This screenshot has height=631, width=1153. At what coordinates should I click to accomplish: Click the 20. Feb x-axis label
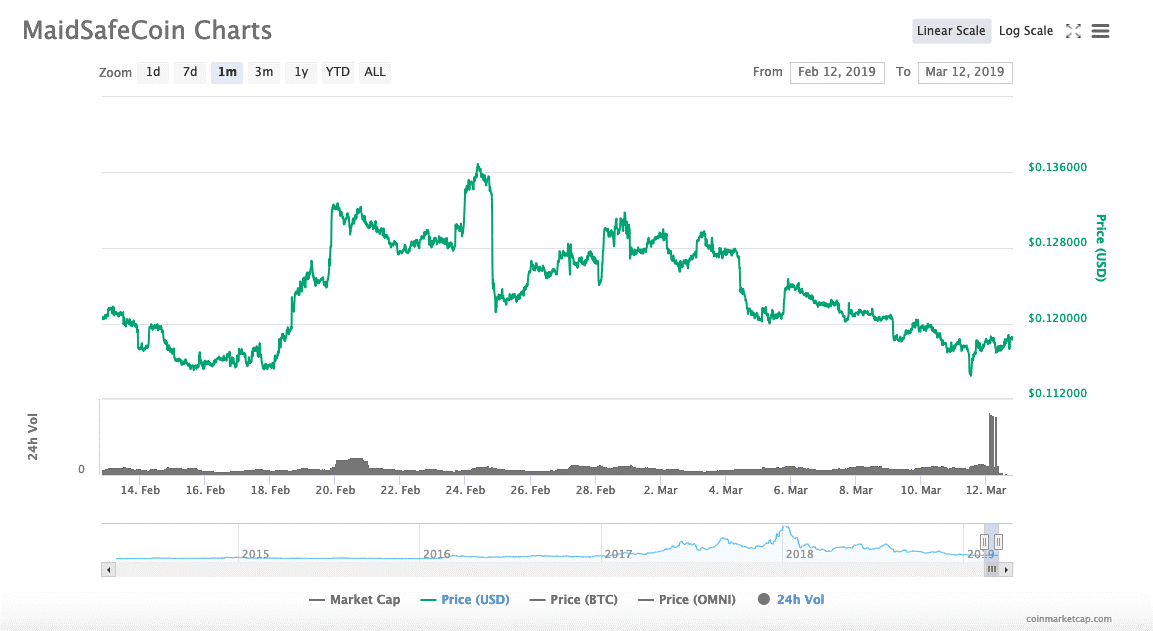pos(335,491)
